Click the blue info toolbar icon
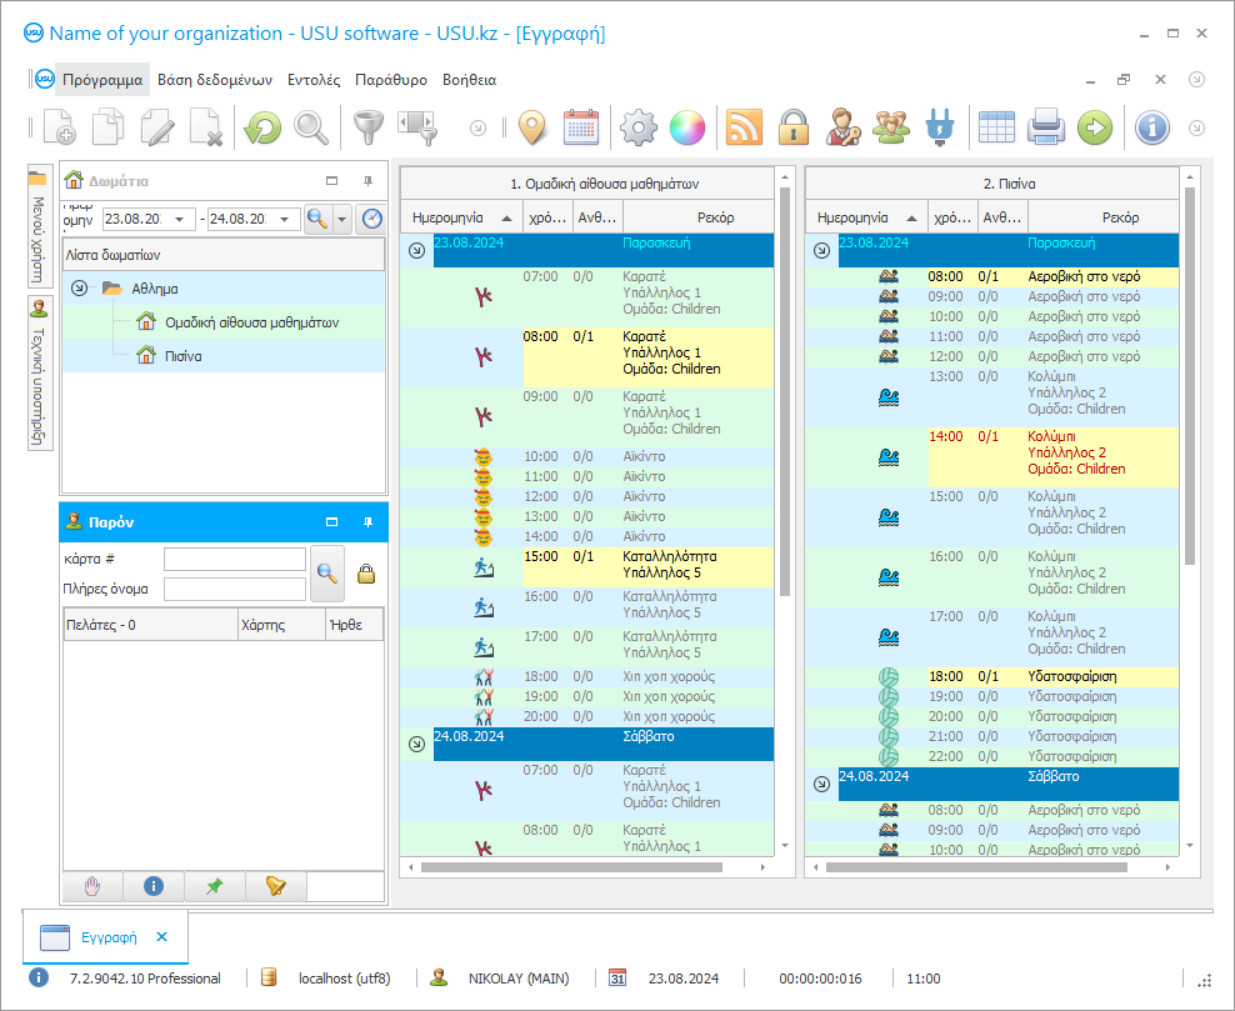This screenshot has width=1235, height=1011. click(1152, 128)
